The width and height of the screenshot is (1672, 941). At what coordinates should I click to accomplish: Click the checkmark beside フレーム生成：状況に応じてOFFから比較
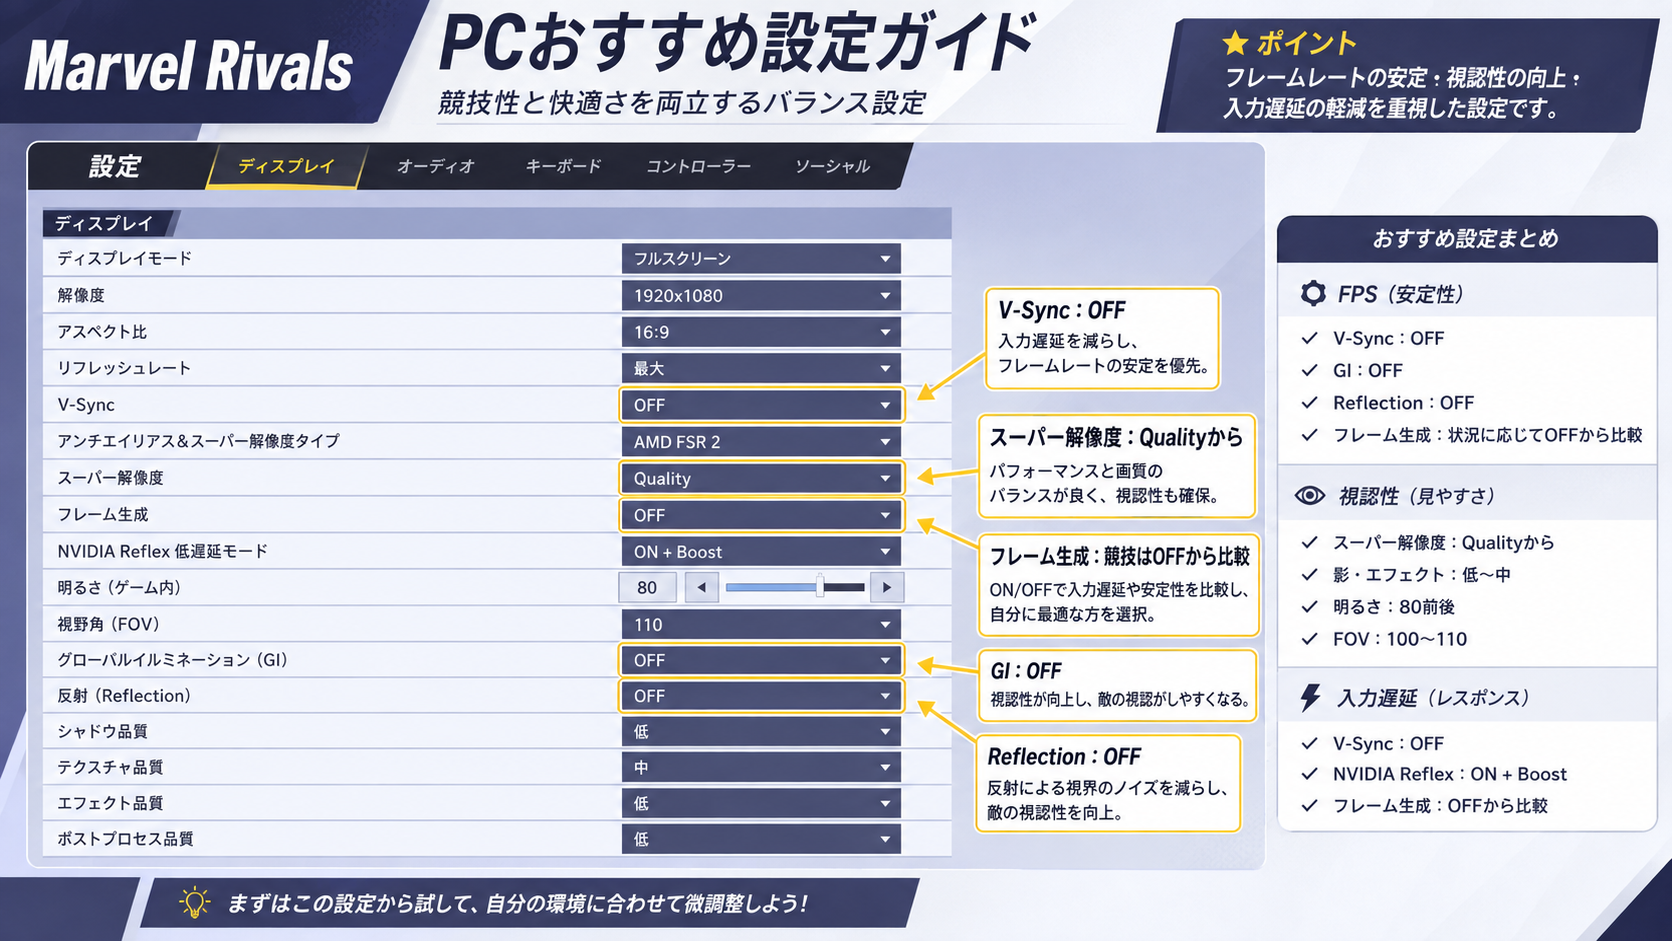click(1310, 435)
